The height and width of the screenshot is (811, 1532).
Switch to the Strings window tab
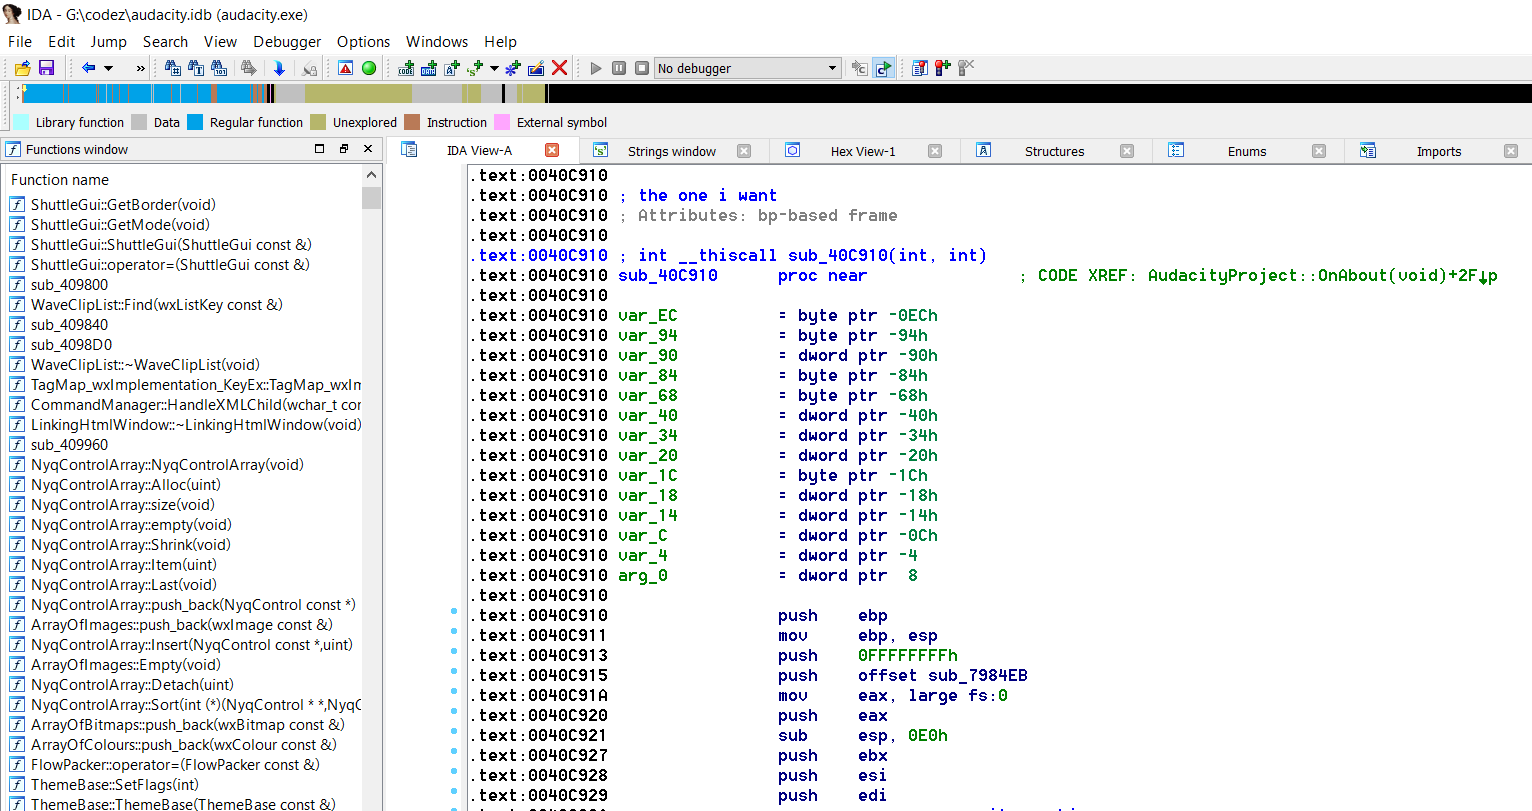coord(672,151)
